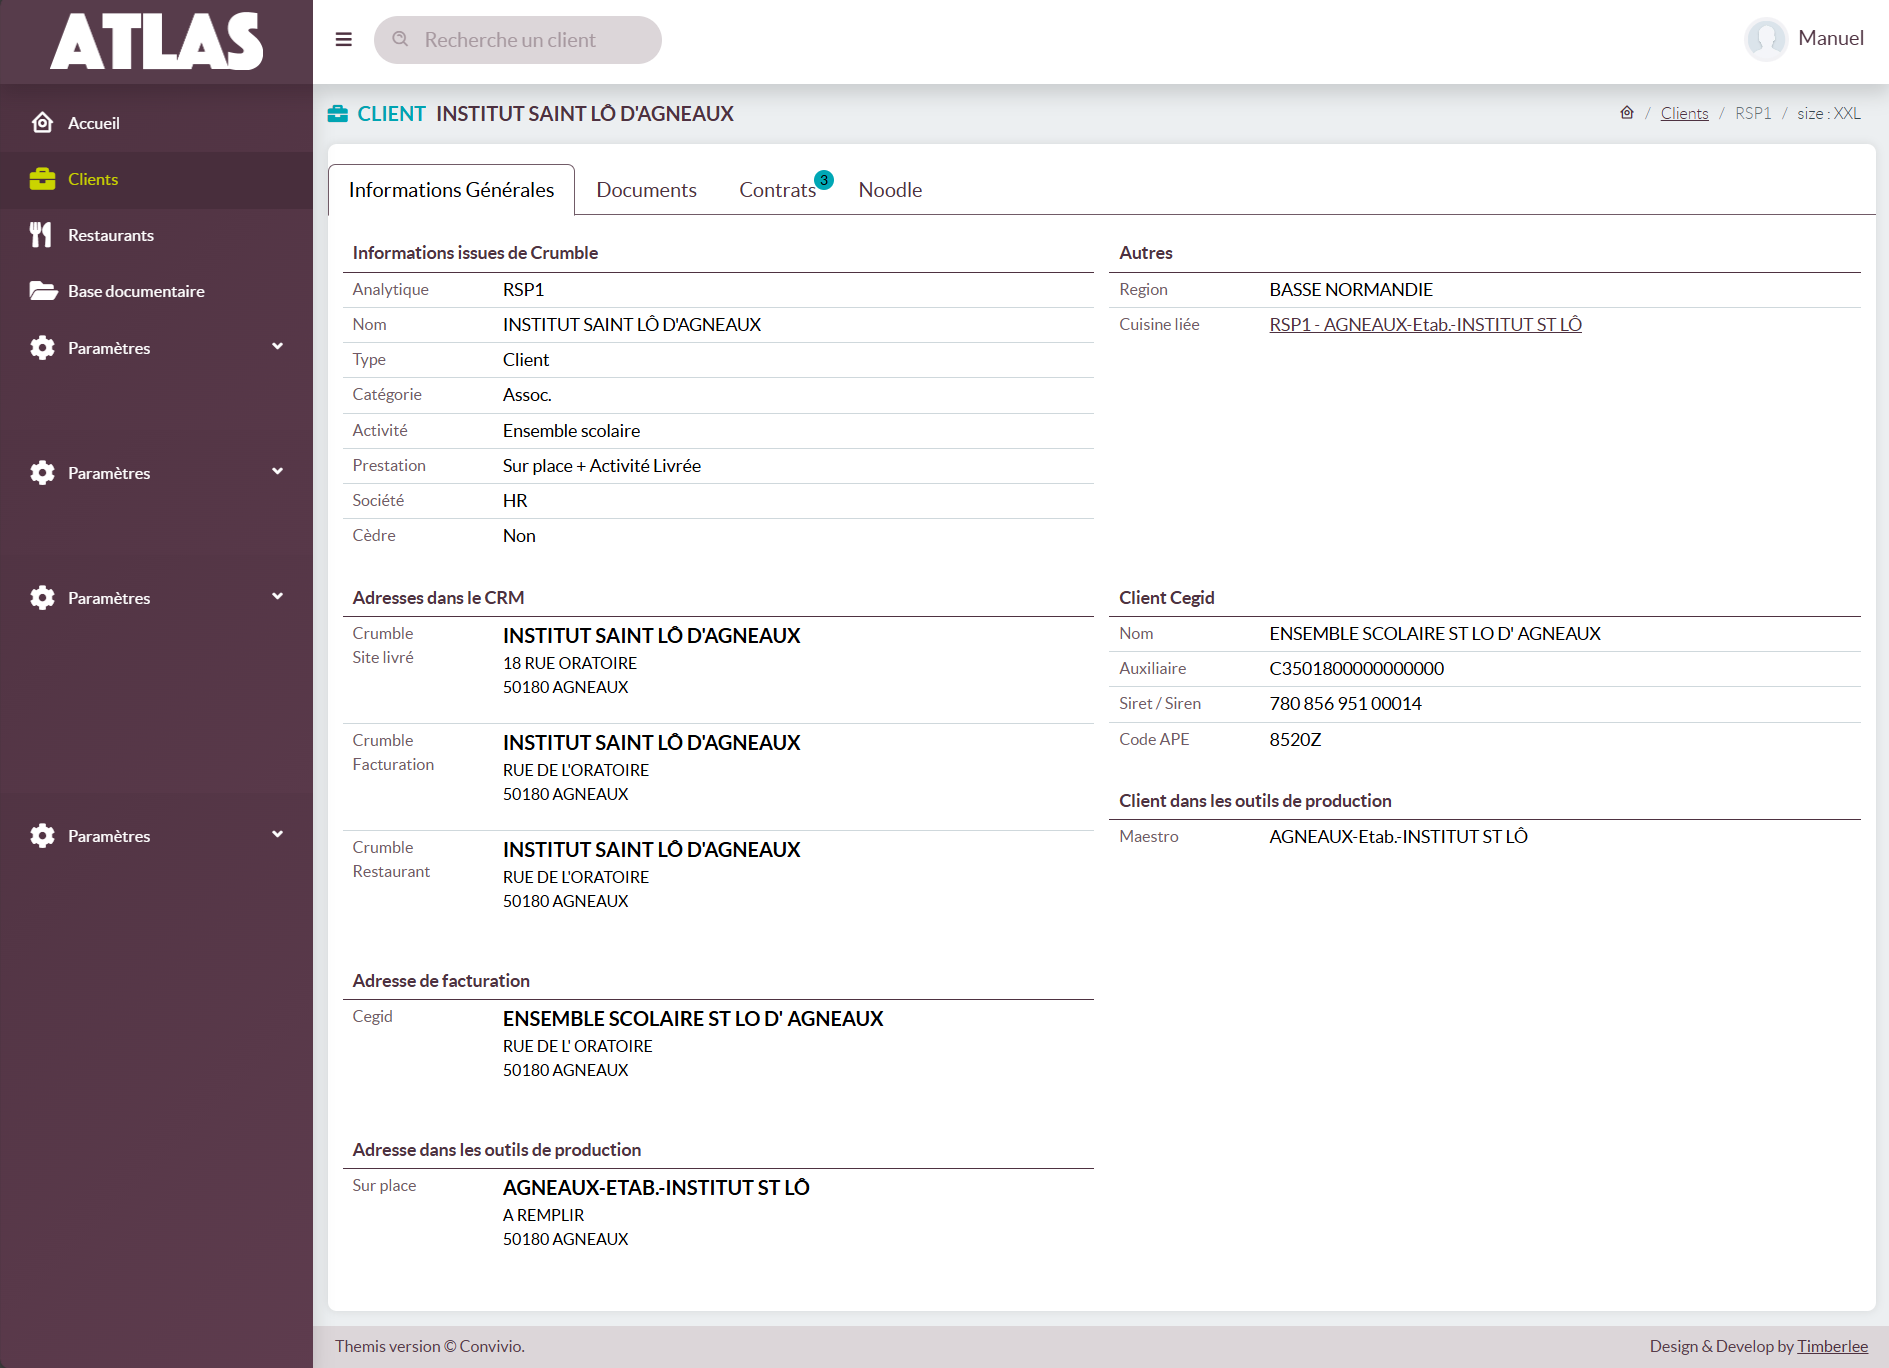
Task: Switch to the Documents tab
Action: click(x=646, y=190)
